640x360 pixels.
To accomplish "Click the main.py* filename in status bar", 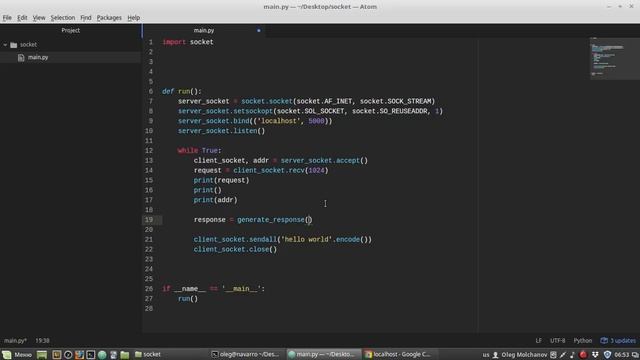I will click(x=15, y=340).
